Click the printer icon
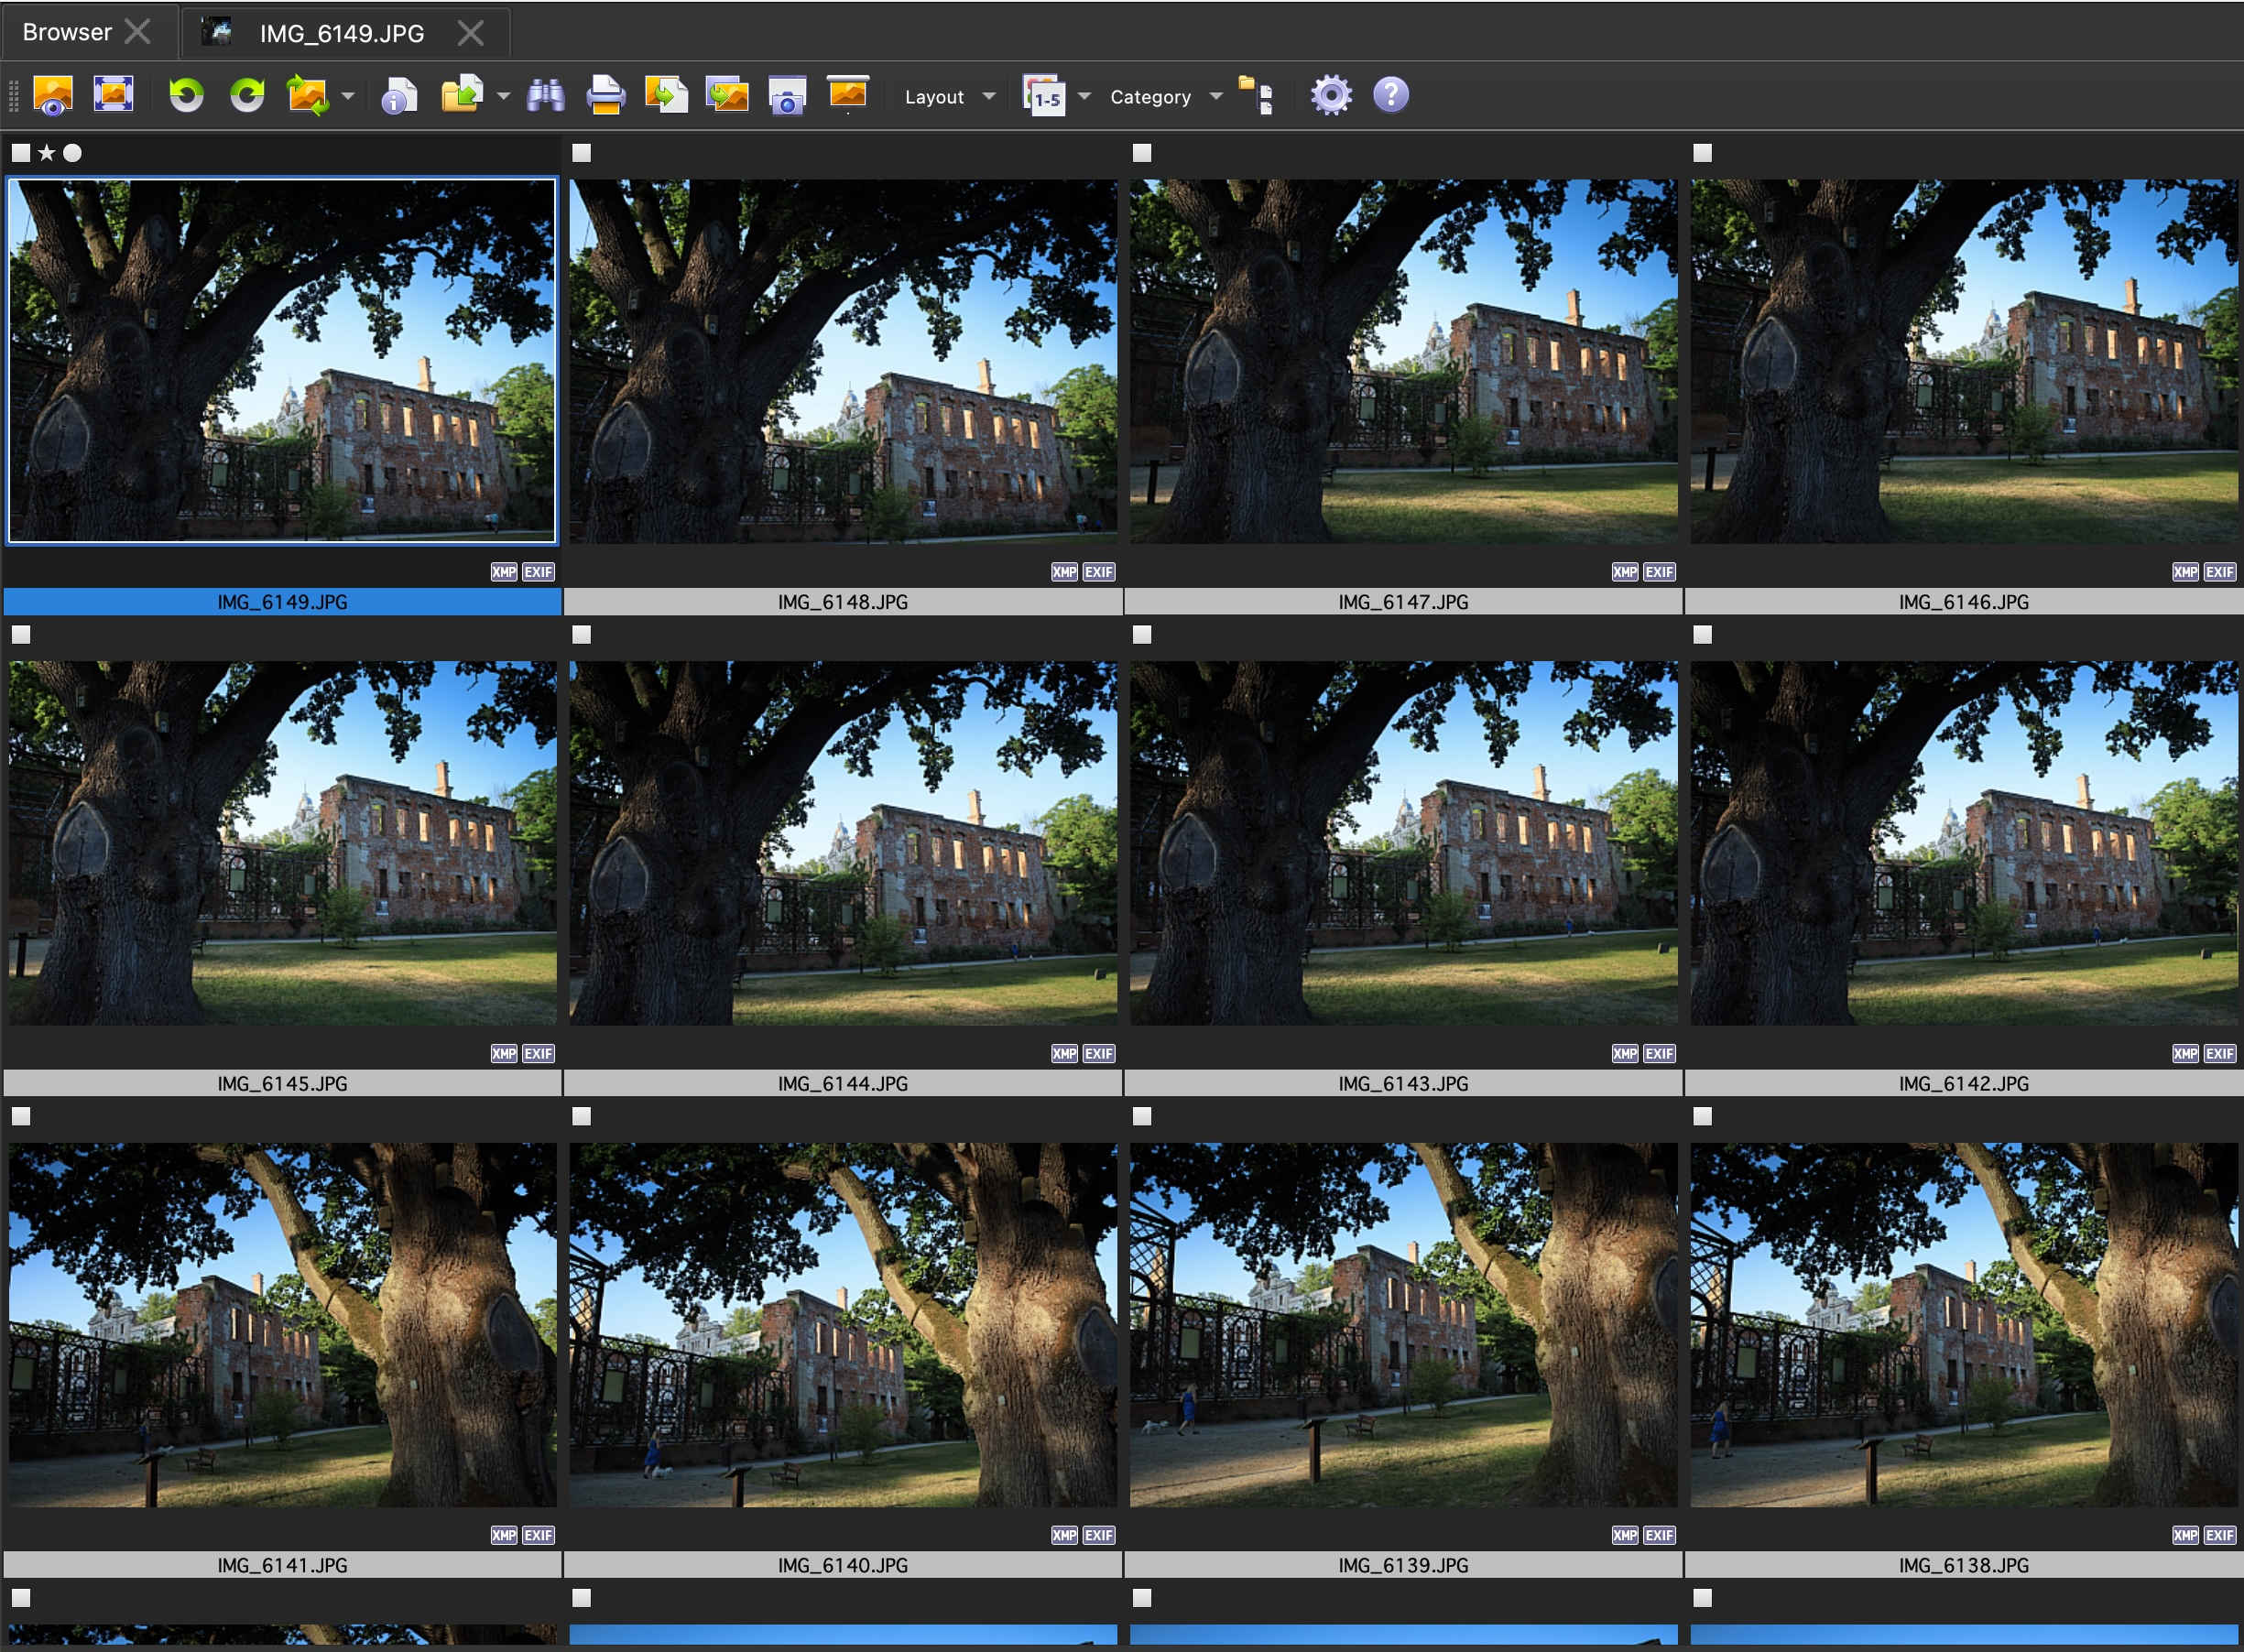 (x=605, y=96)
